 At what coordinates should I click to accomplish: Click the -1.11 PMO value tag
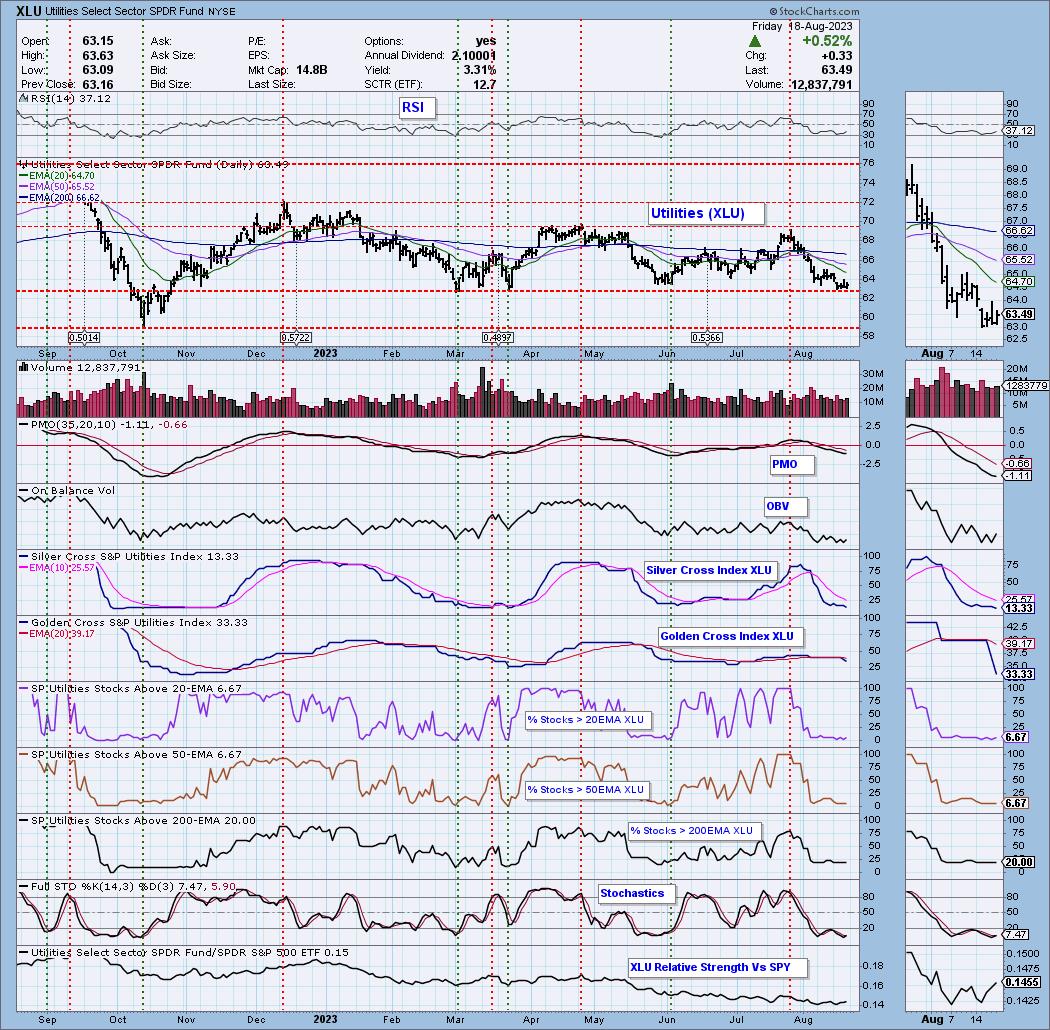tap(1019, 475)
